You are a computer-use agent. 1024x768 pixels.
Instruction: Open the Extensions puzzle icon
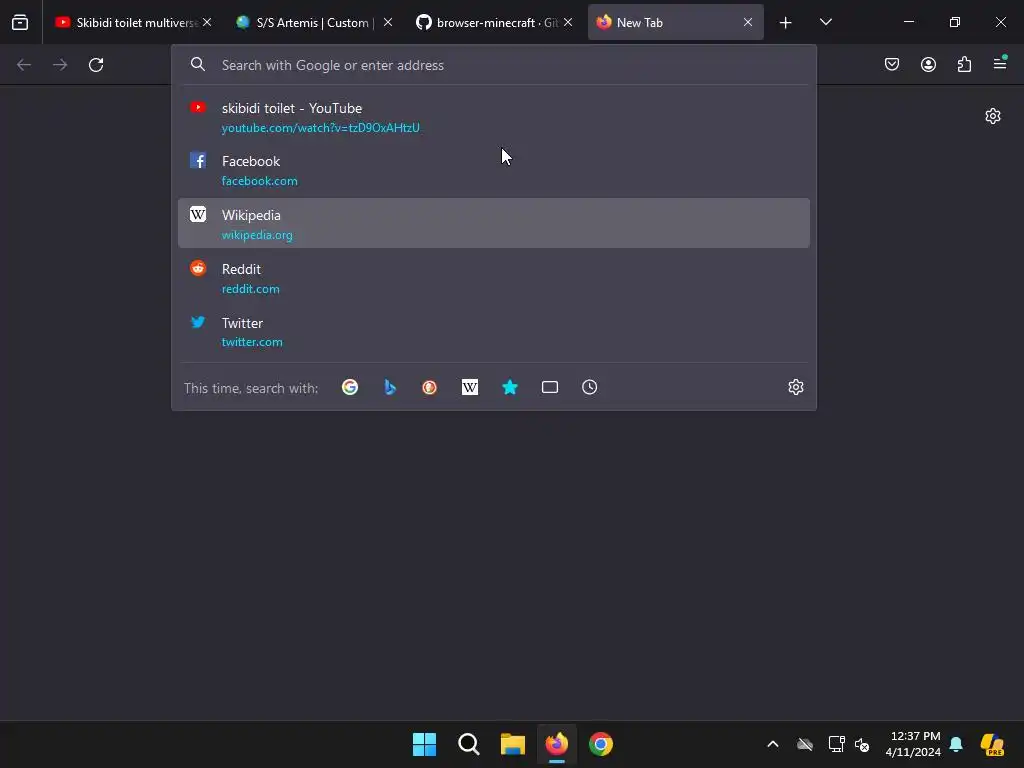964,64
